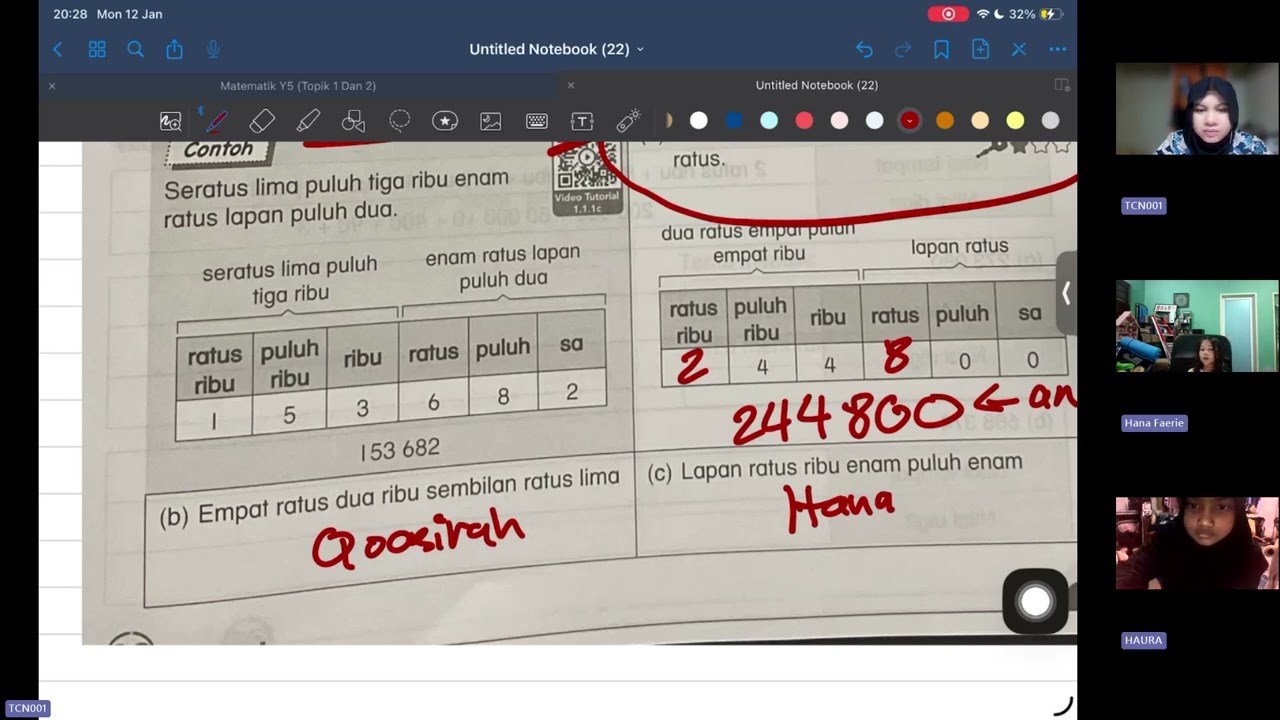The height and width of the screenshot is (720, 1280).
Task: Select the Text box tool
Action: point(582,121)
